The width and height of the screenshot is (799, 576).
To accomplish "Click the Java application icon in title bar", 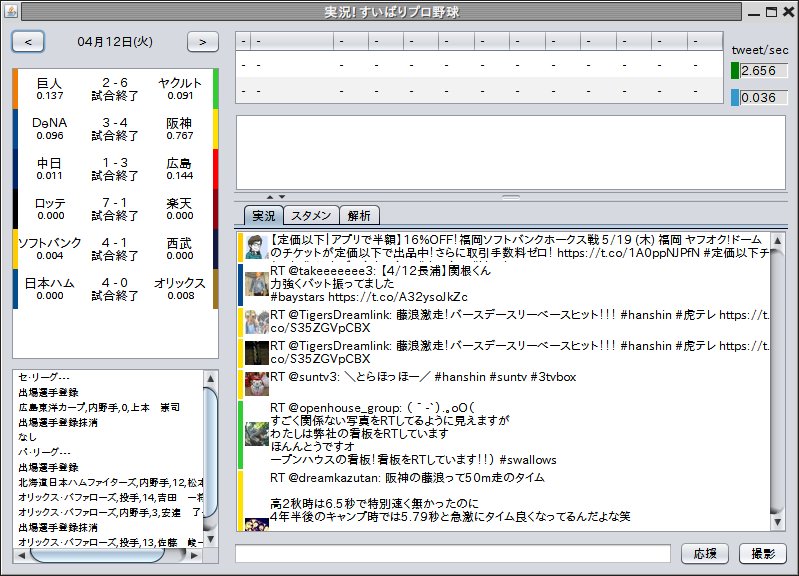I will pos(11,11).
